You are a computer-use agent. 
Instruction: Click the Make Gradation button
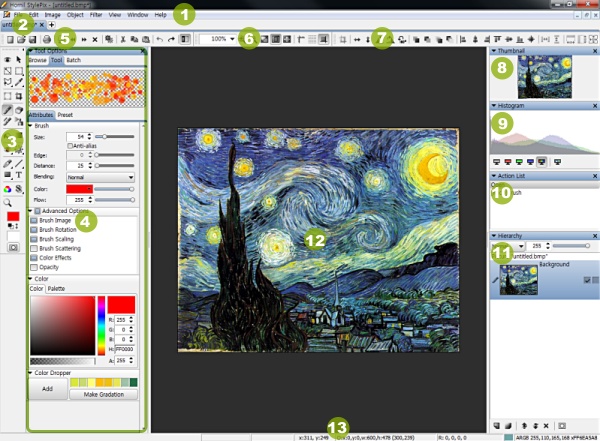(104, 394)
